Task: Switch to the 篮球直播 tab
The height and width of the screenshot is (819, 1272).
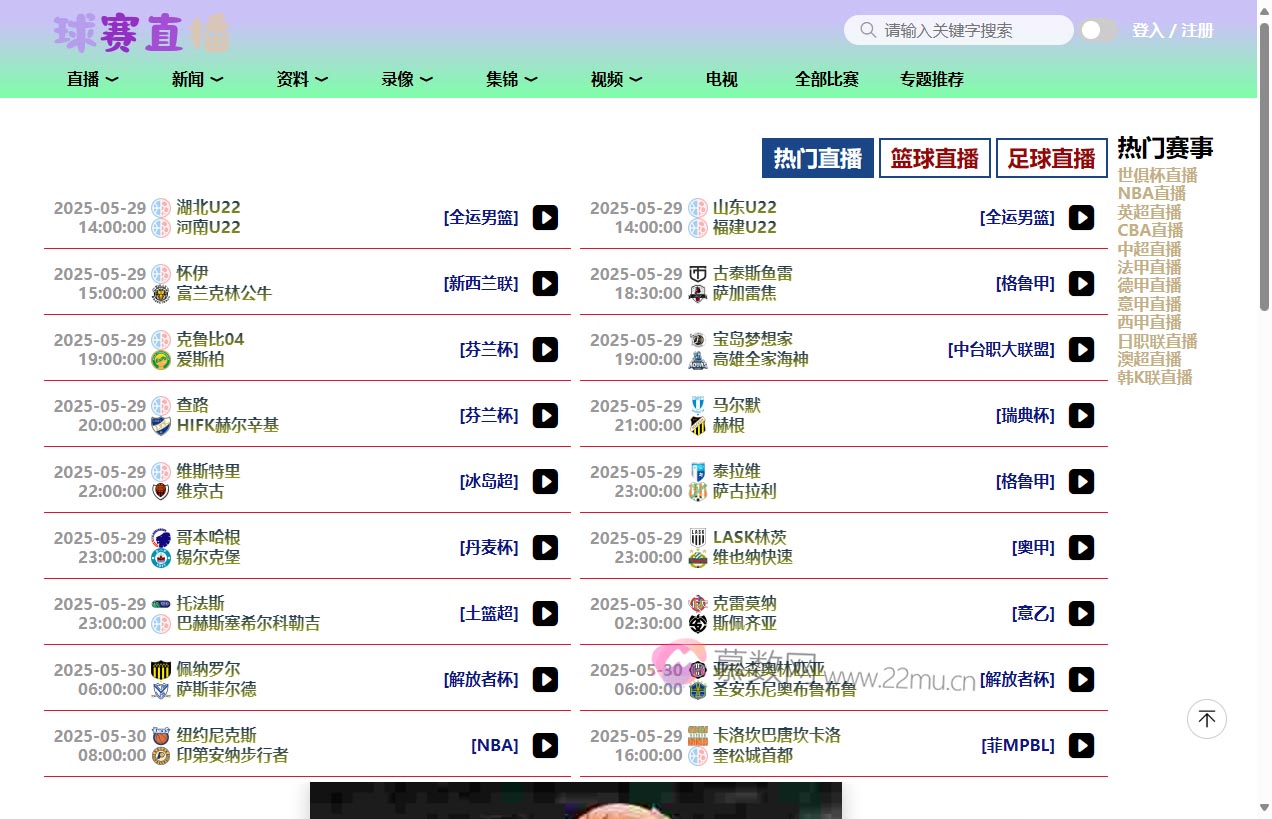Action: pos(934,158)
